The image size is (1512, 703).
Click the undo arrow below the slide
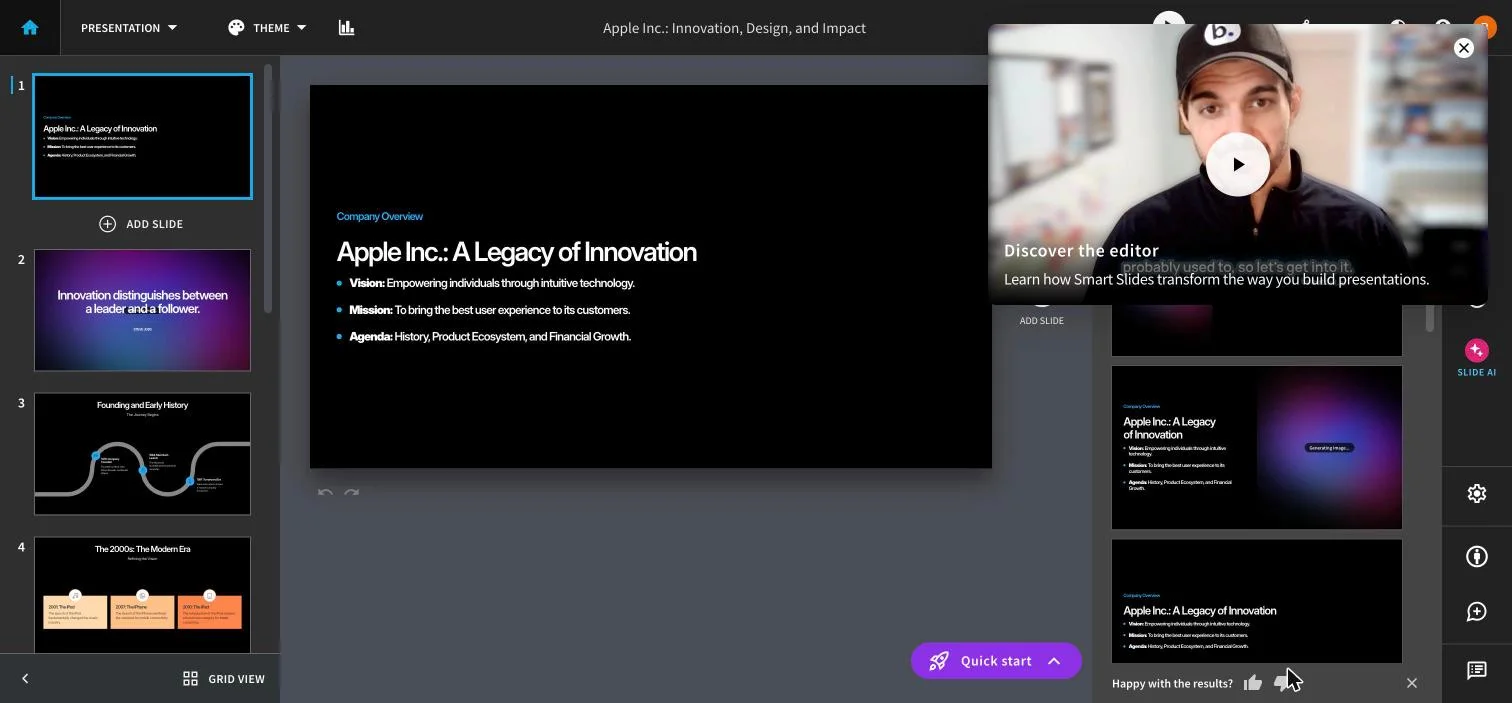(x=325, y=493)
